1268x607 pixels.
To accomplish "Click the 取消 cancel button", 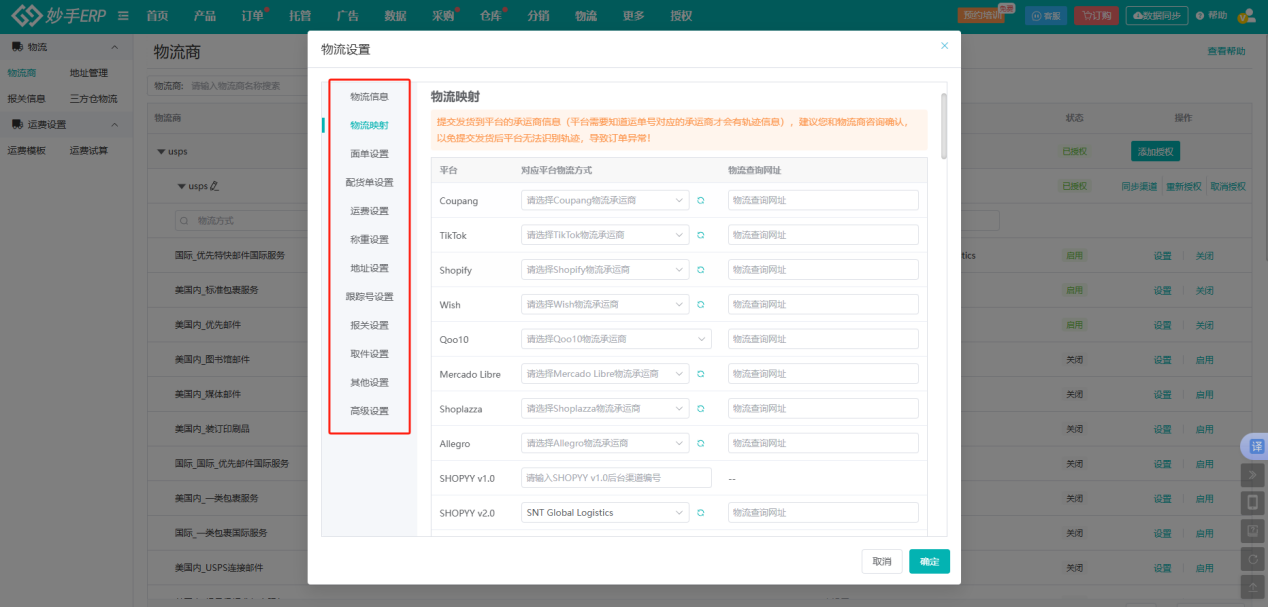I will [x=882, y=561].
